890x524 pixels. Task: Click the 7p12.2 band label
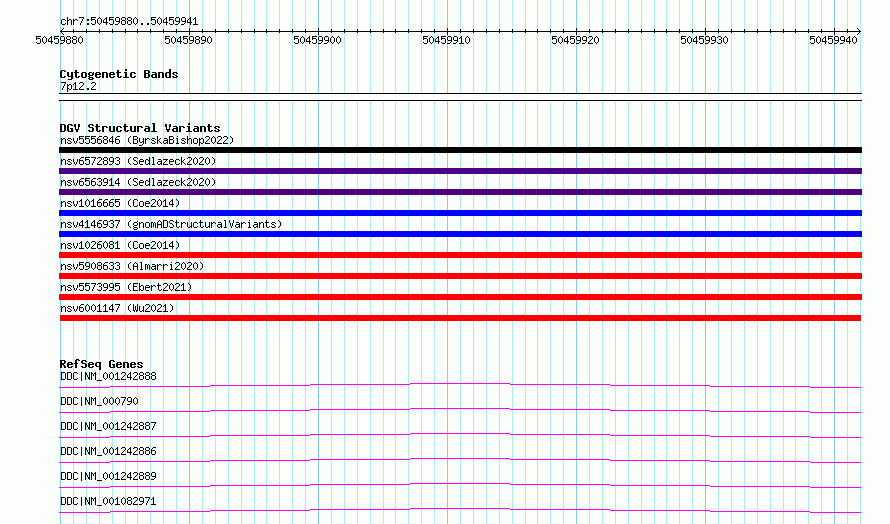coord(78,86)
